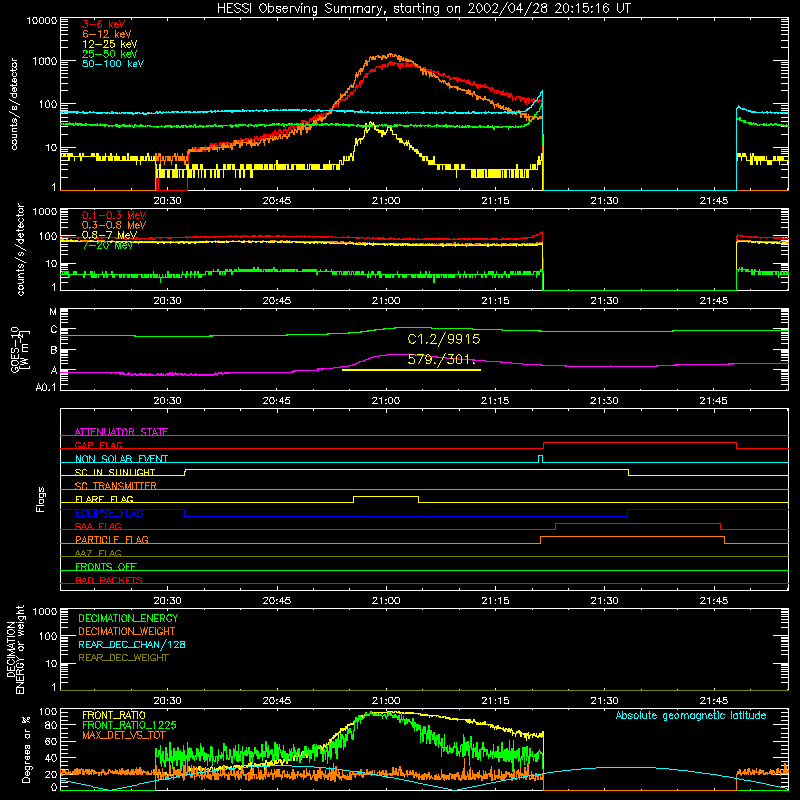
Task: Click the raised FLARE_FLAG step segment
Action: [x=386, y=496]
